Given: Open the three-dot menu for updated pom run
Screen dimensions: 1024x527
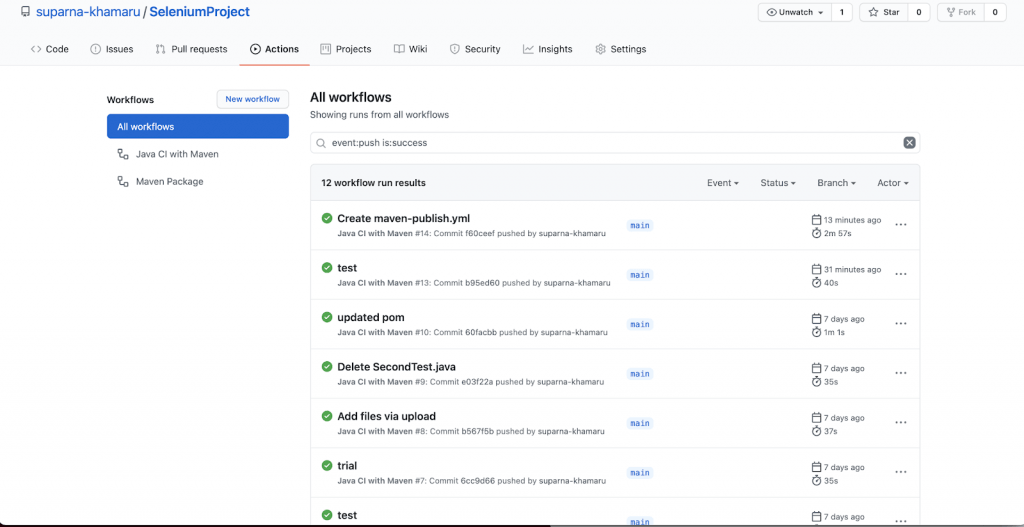Looking at the screenshot, I should (900, 324).
